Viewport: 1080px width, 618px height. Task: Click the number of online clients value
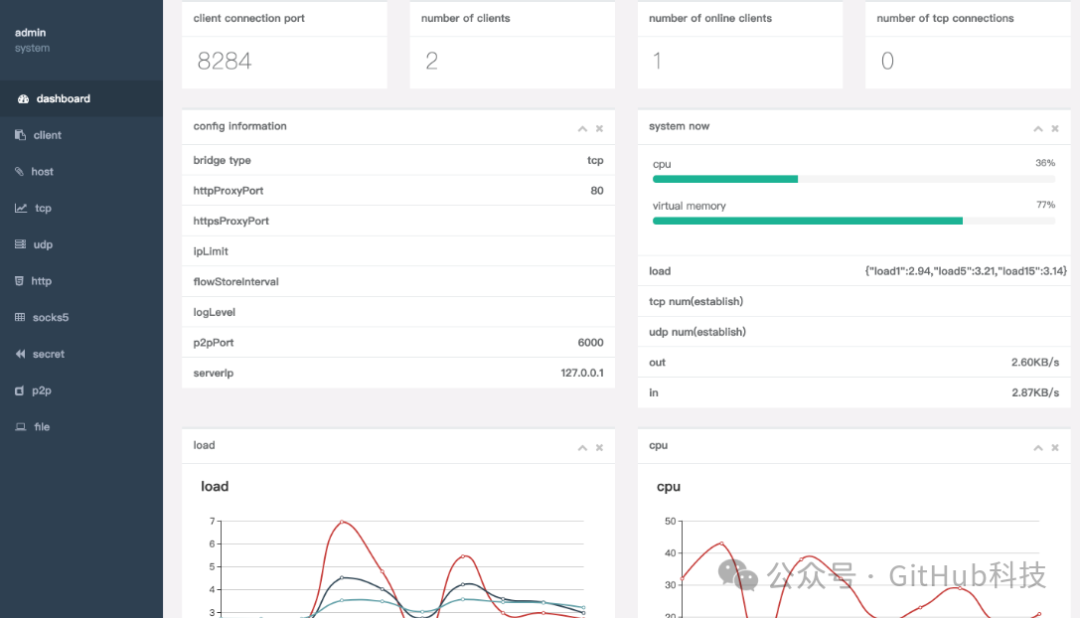coord(657,61)
